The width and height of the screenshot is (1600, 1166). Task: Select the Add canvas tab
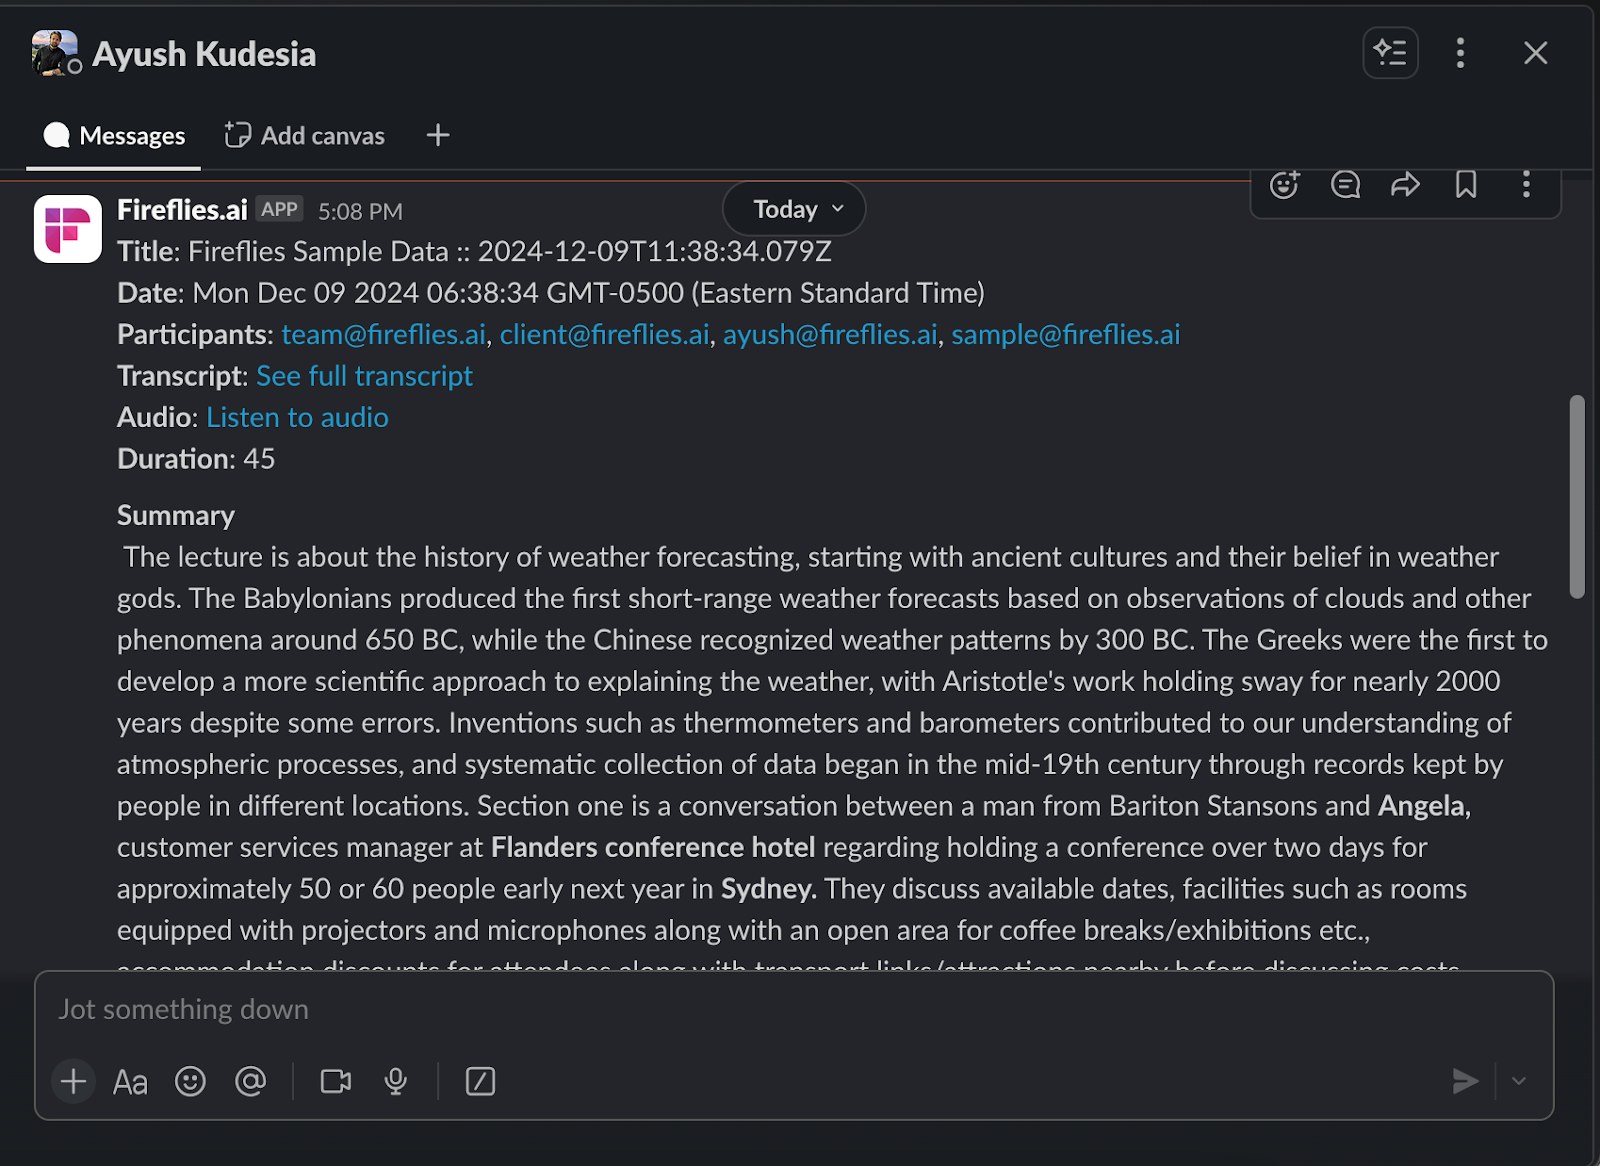click(x=305, y=136)
